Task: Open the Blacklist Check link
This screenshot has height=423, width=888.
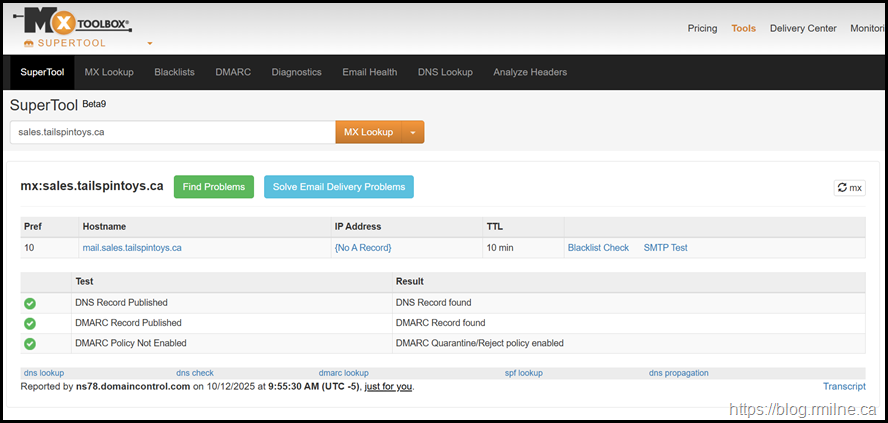Action: coord(598,248)
